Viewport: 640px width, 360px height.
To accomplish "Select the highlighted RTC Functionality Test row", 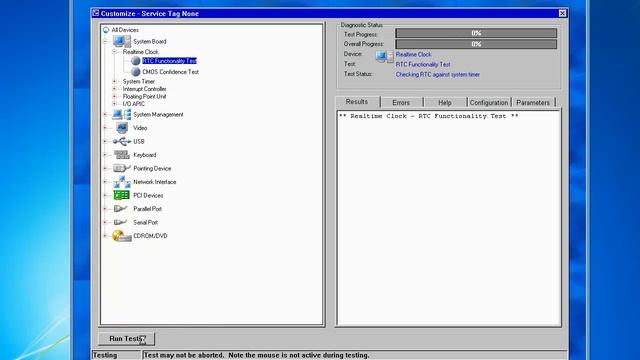I will pyautogui.click(x=169, y=61).
